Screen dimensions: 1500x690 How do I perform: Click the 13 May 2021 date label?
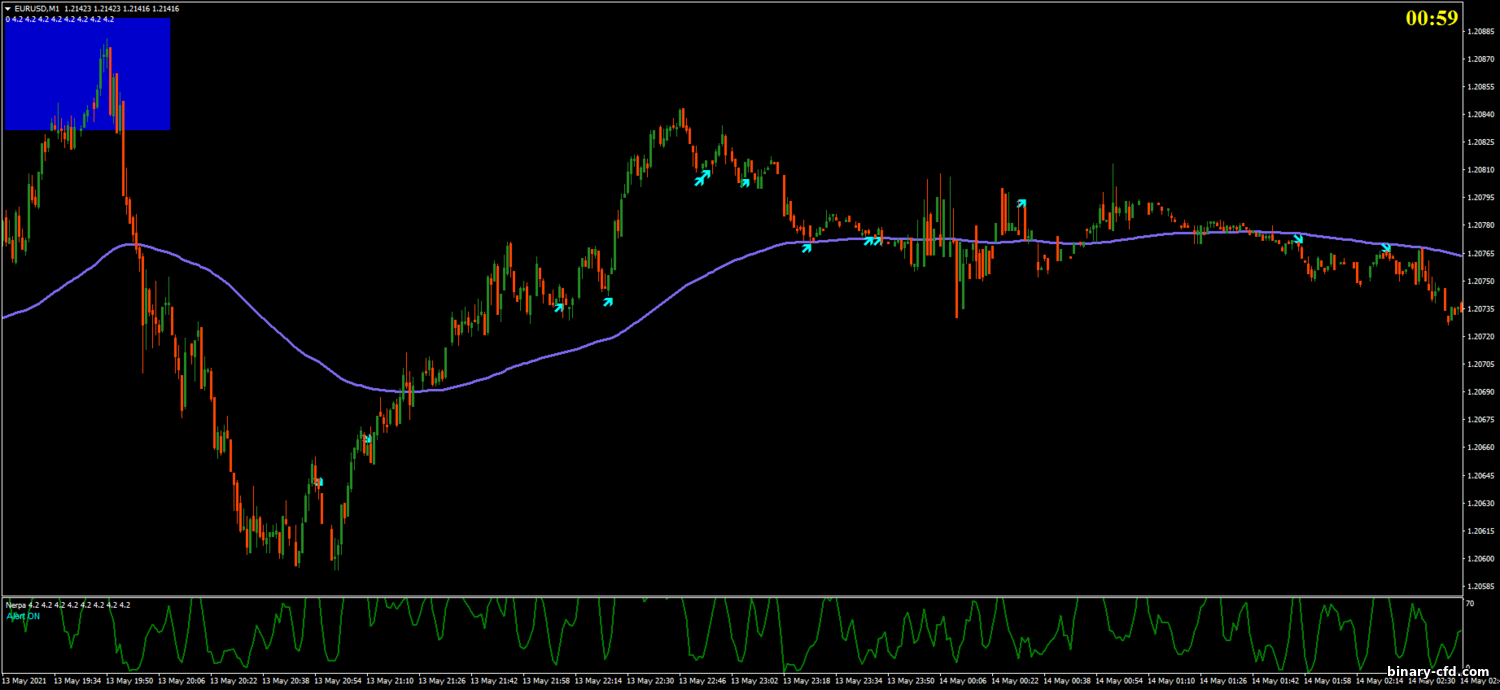click(x=25, y=680)
